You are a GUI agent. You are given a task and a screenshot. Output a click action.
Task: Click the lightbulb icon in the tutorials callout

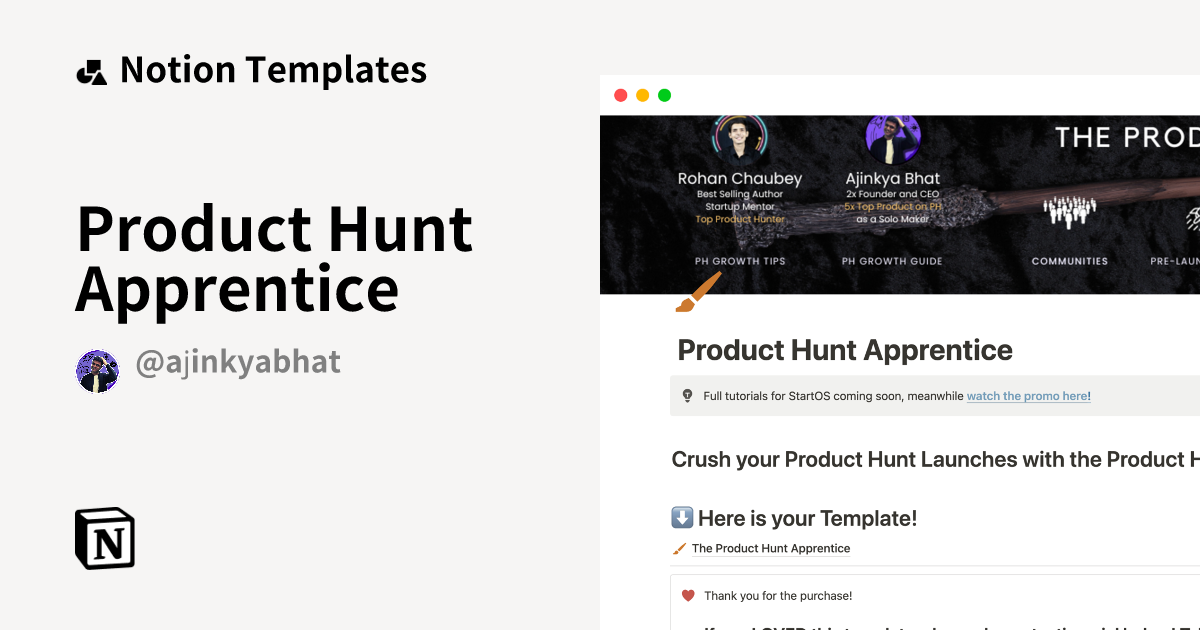click(x=687, y=395)
